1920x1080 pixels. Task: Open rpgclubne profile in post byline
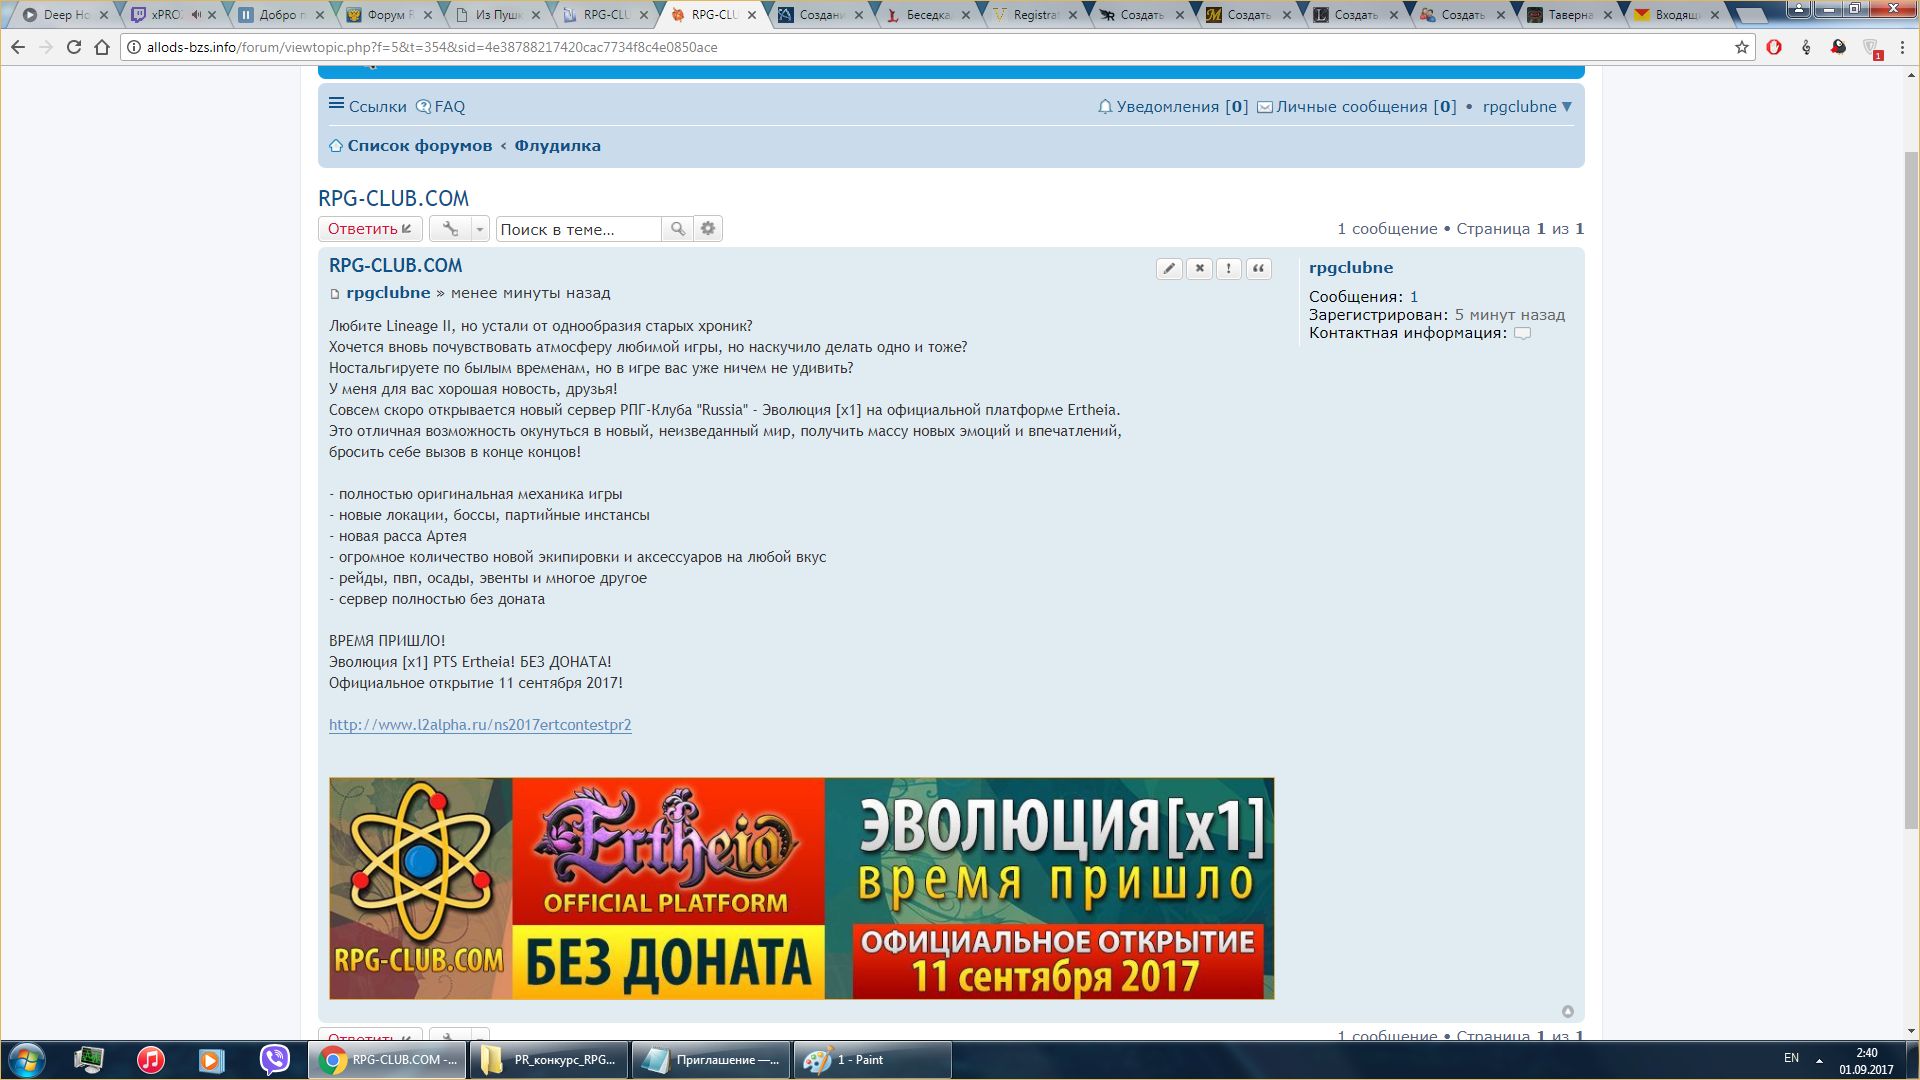tap(388, 293)
